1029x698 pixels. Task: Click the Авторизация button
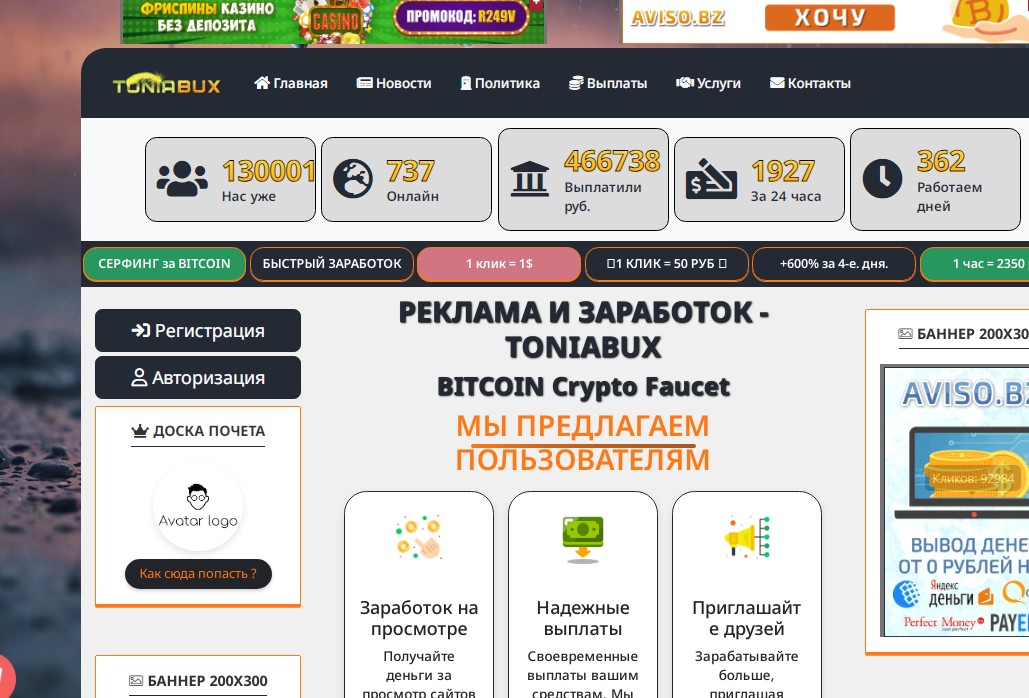click(x=198, y=378)
